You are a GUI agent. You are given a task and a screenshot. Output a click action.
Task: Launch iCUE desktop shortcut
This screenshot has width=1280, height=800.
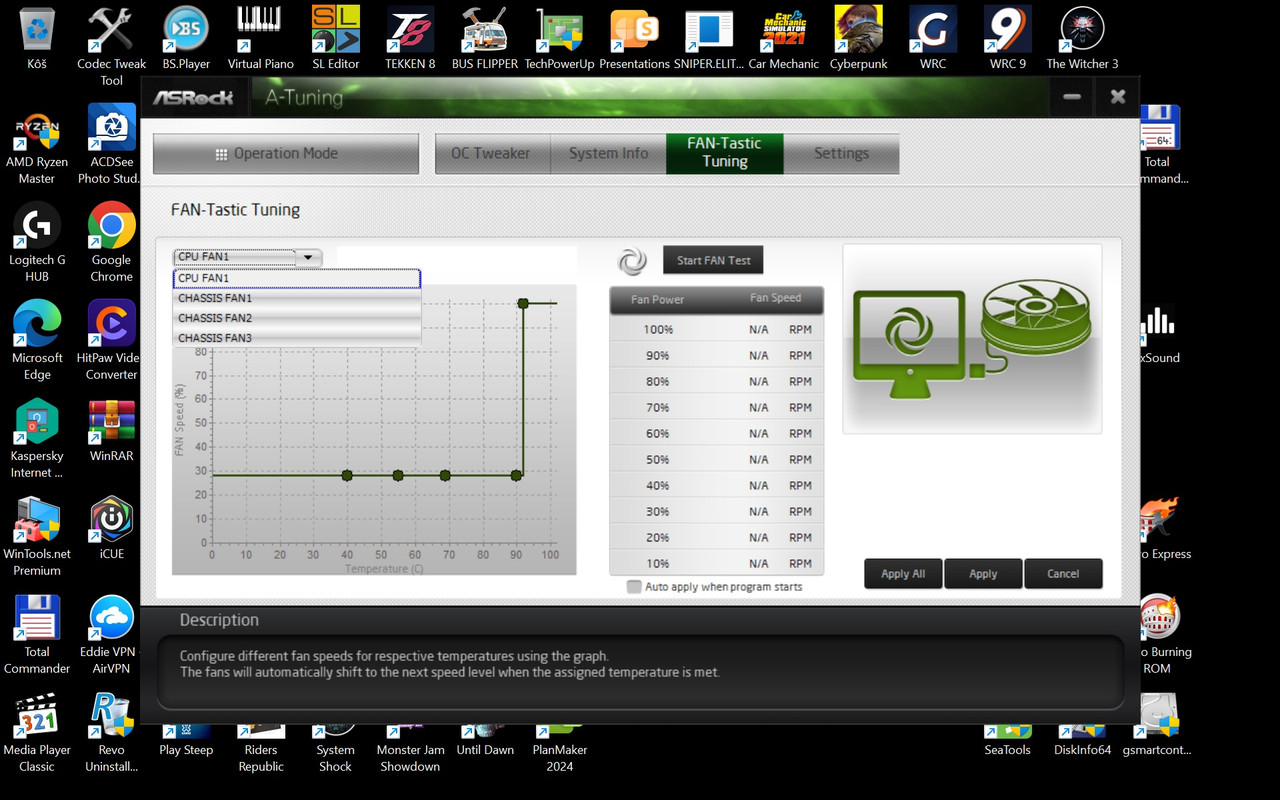coord(111,528)
